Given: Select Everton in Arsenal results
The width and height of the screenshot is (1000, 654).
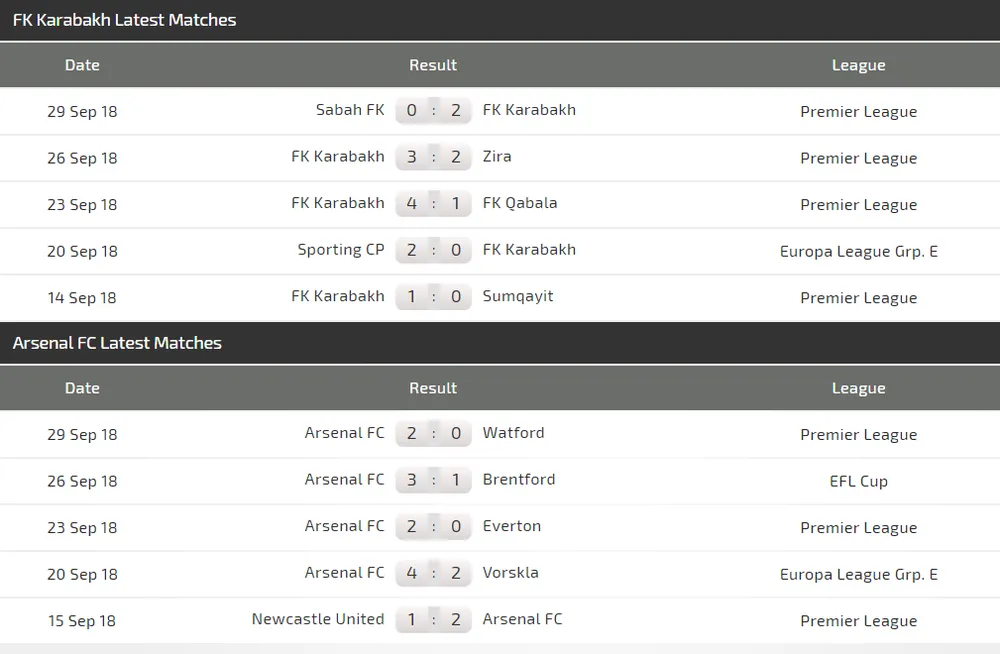Looking at the screenshot, I should coord(511,526).
